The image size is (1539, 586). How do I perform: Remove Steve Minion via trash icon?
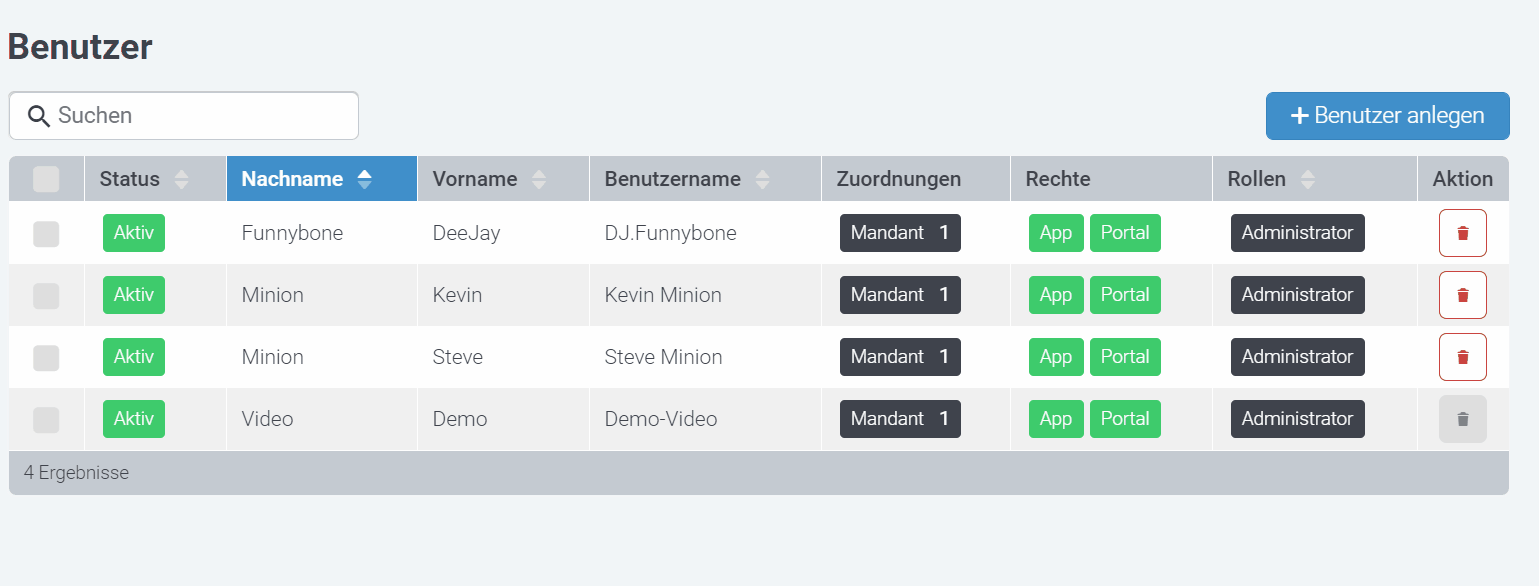coord(1462,357)
